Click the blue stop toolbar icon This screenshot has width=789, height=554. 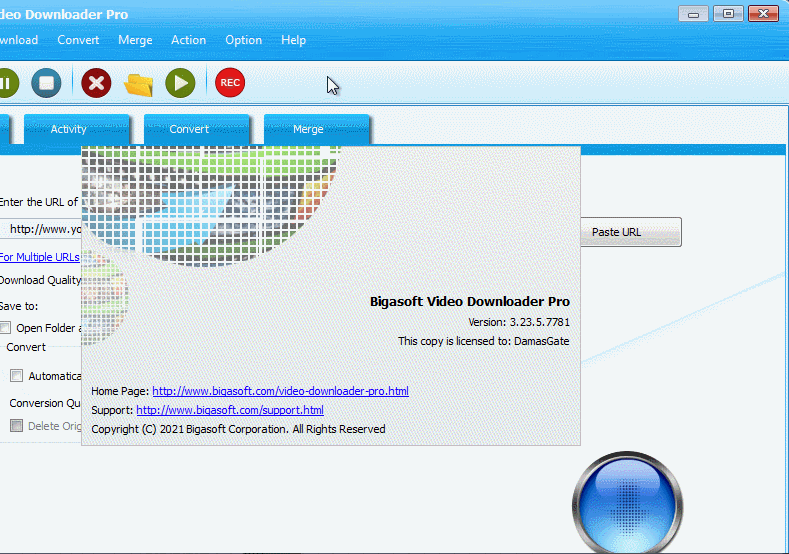46,83
